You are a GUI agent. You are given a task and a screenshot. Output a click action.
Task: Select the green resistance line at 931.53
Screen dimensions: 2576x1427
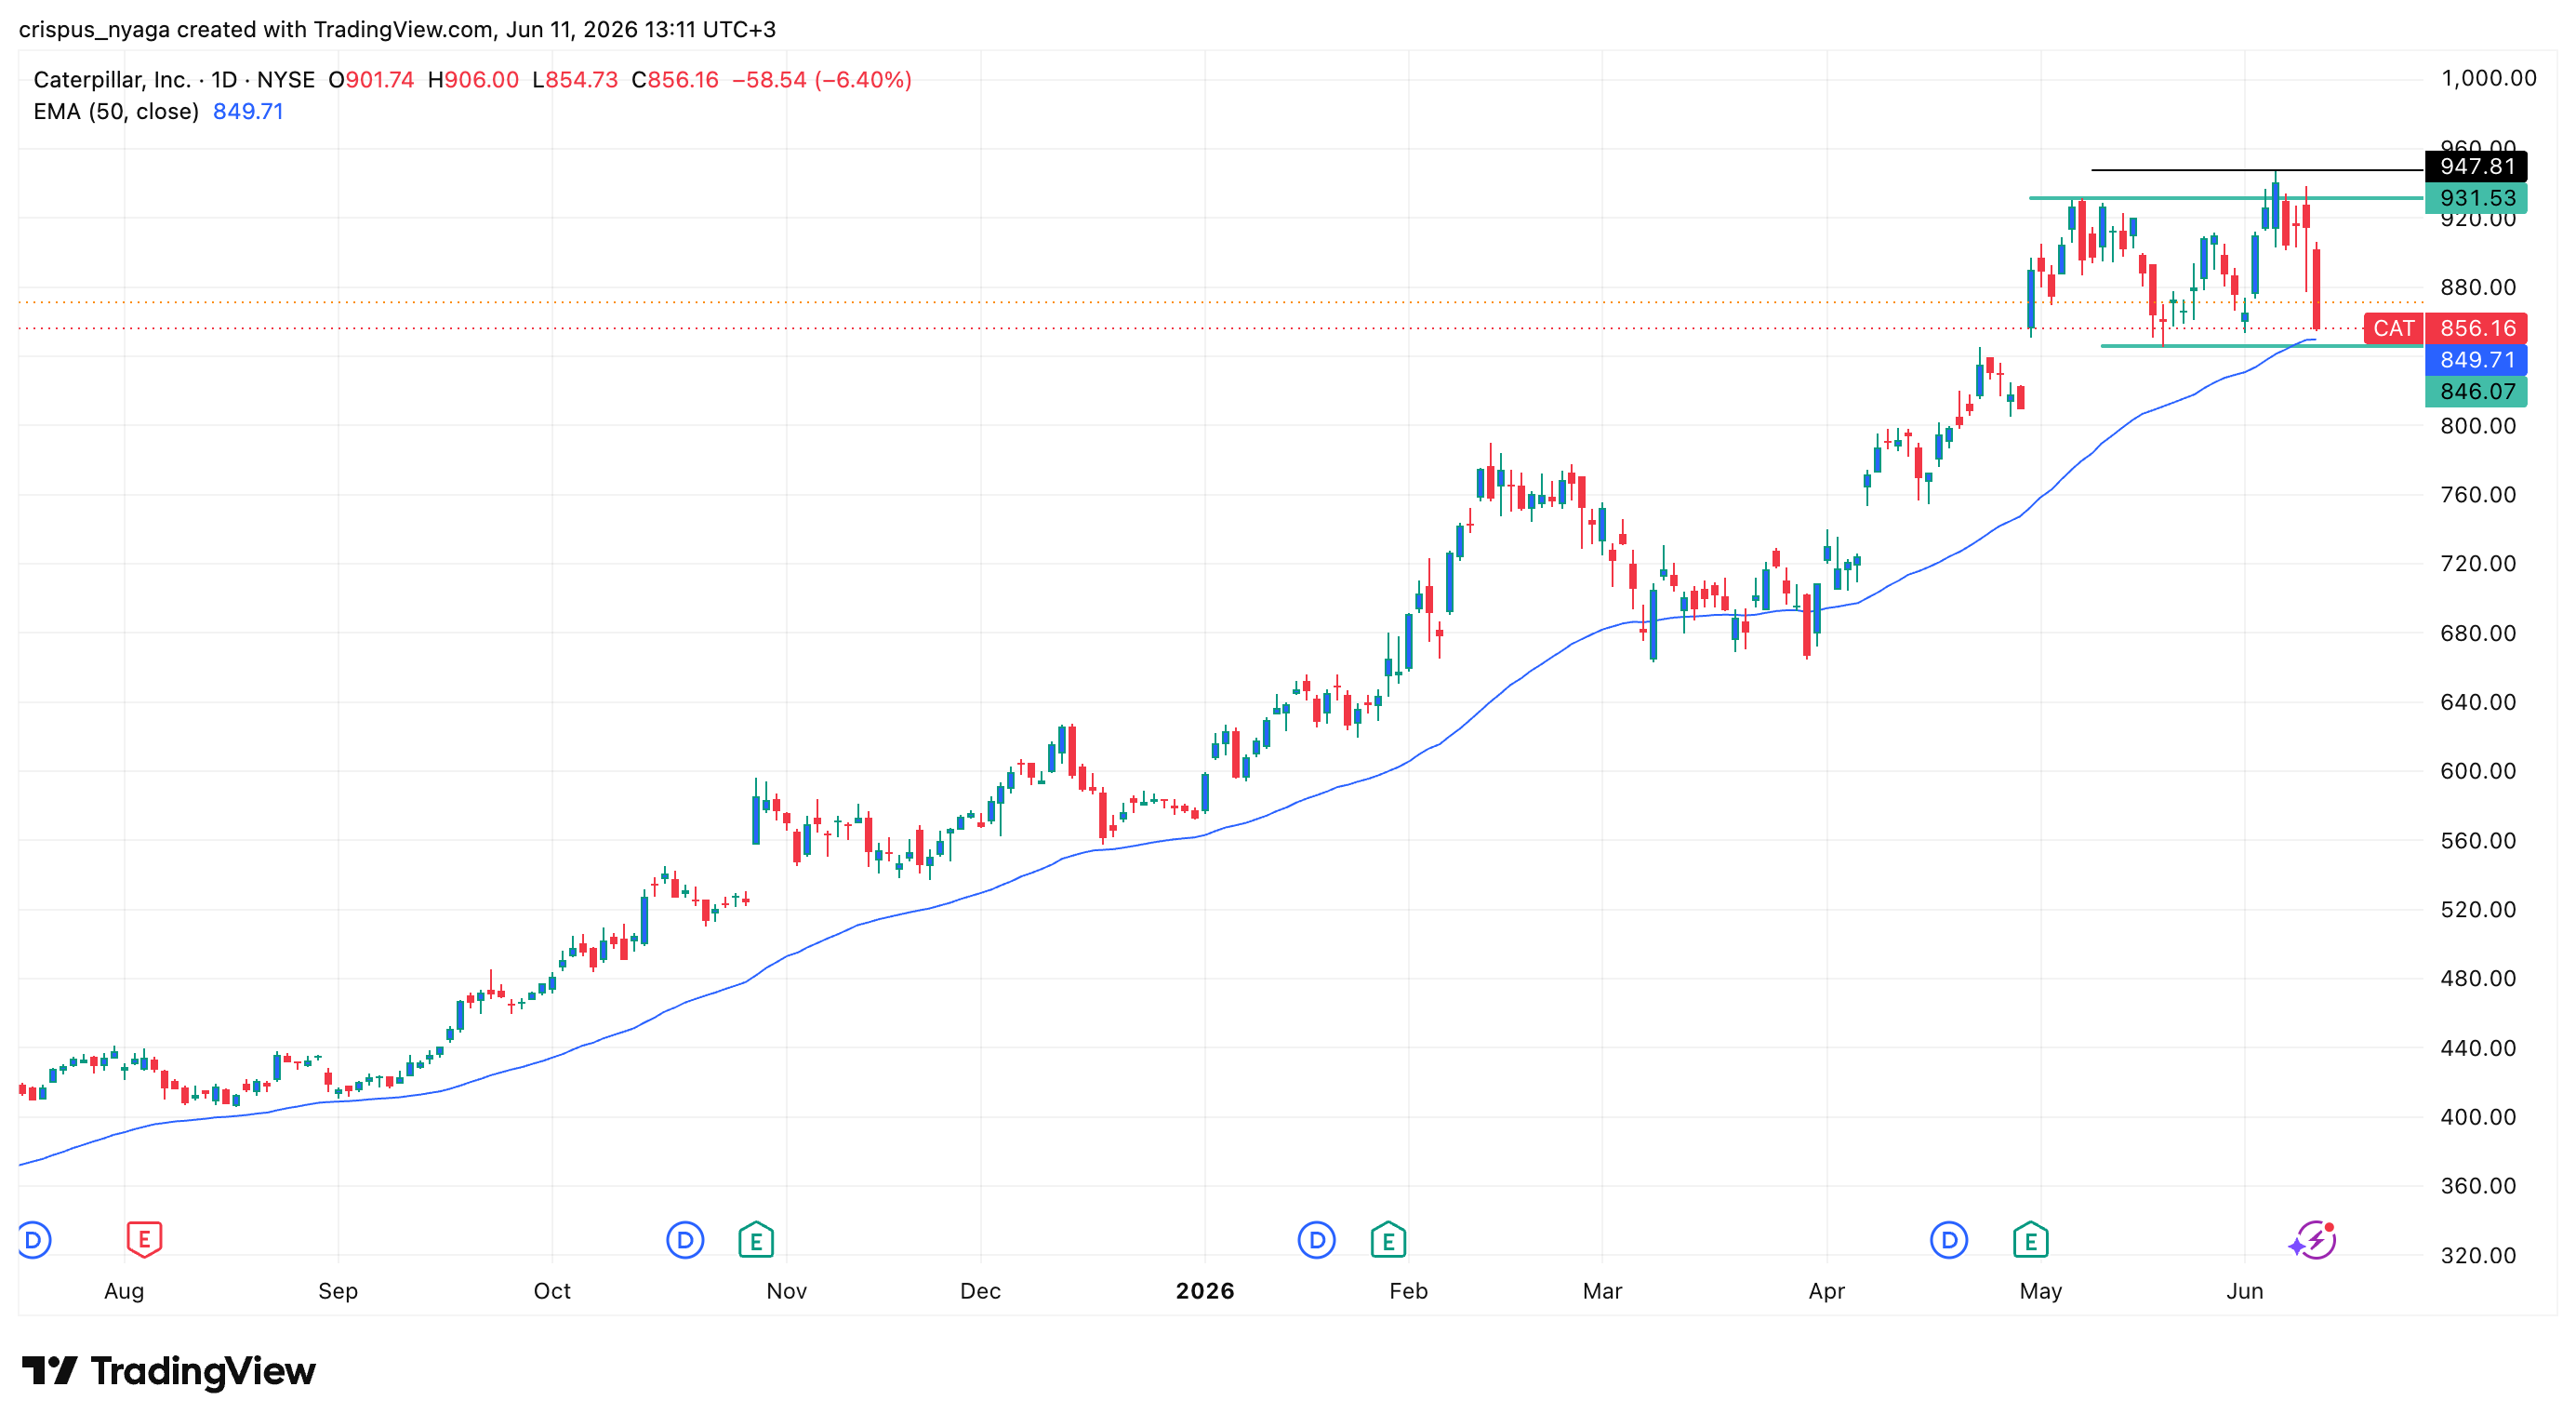[2225, 198]
